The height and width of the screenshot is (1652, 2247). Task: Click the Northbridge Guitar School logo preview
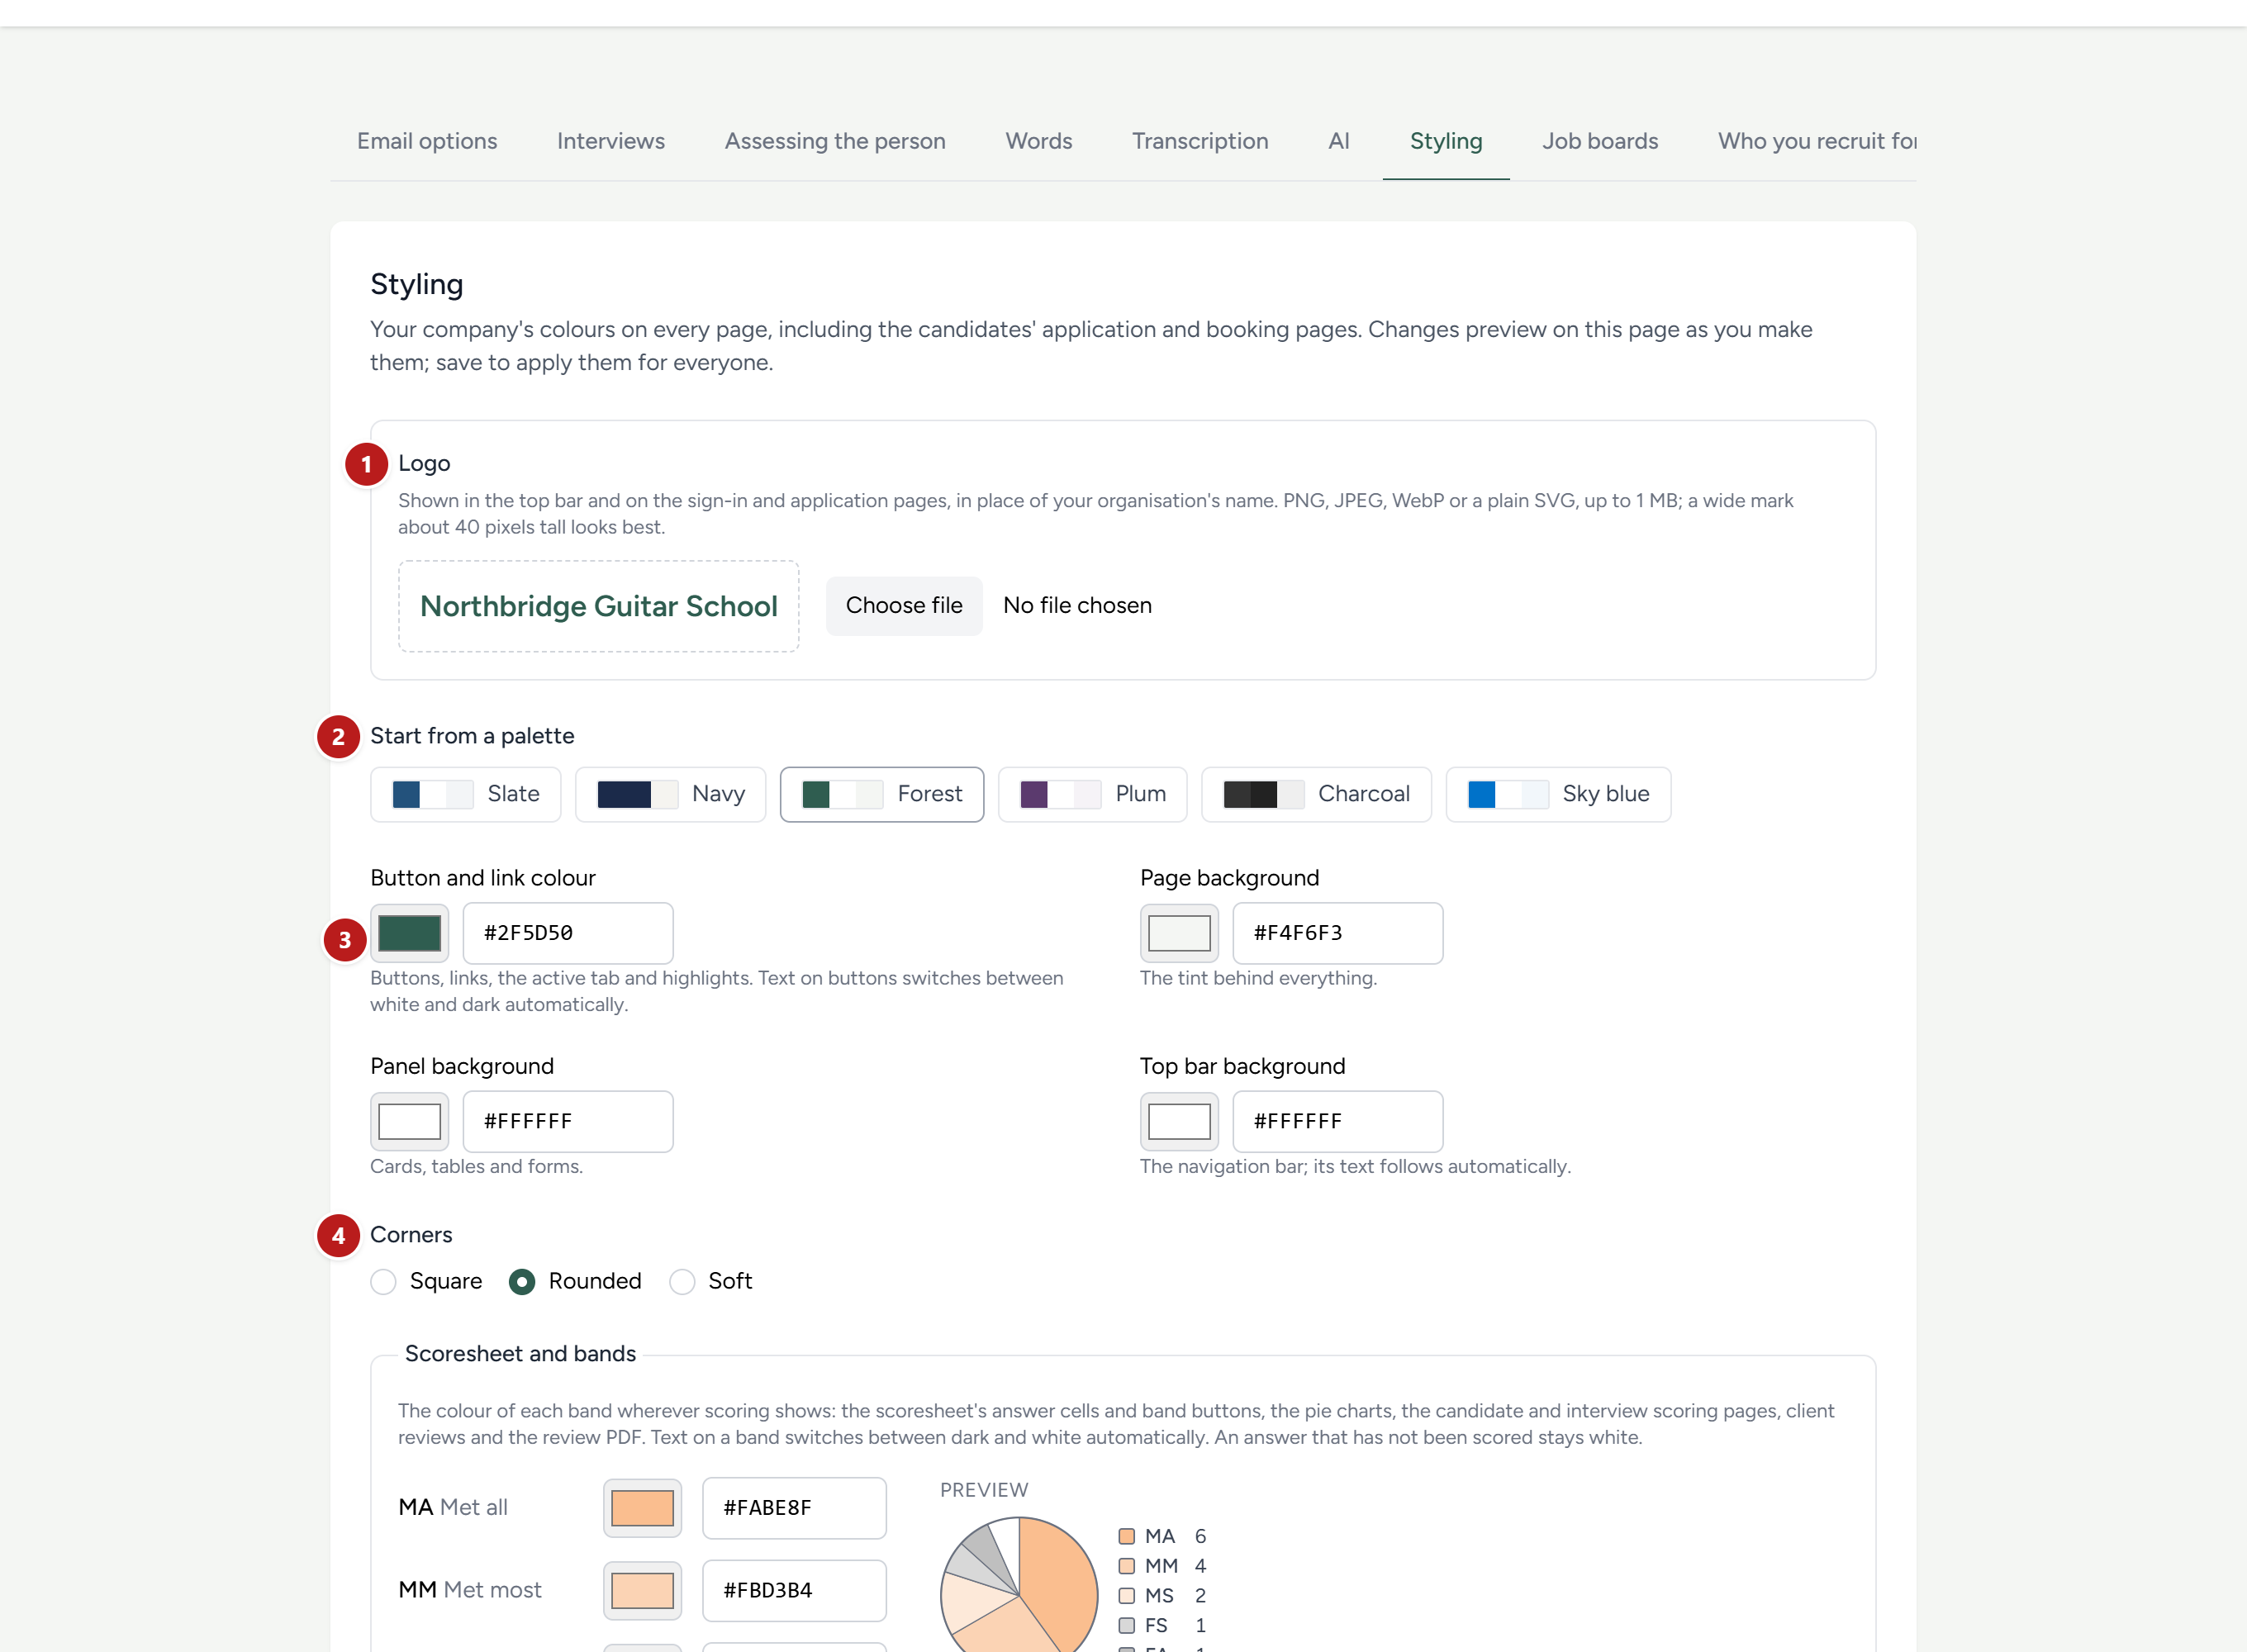click(598, 606)
